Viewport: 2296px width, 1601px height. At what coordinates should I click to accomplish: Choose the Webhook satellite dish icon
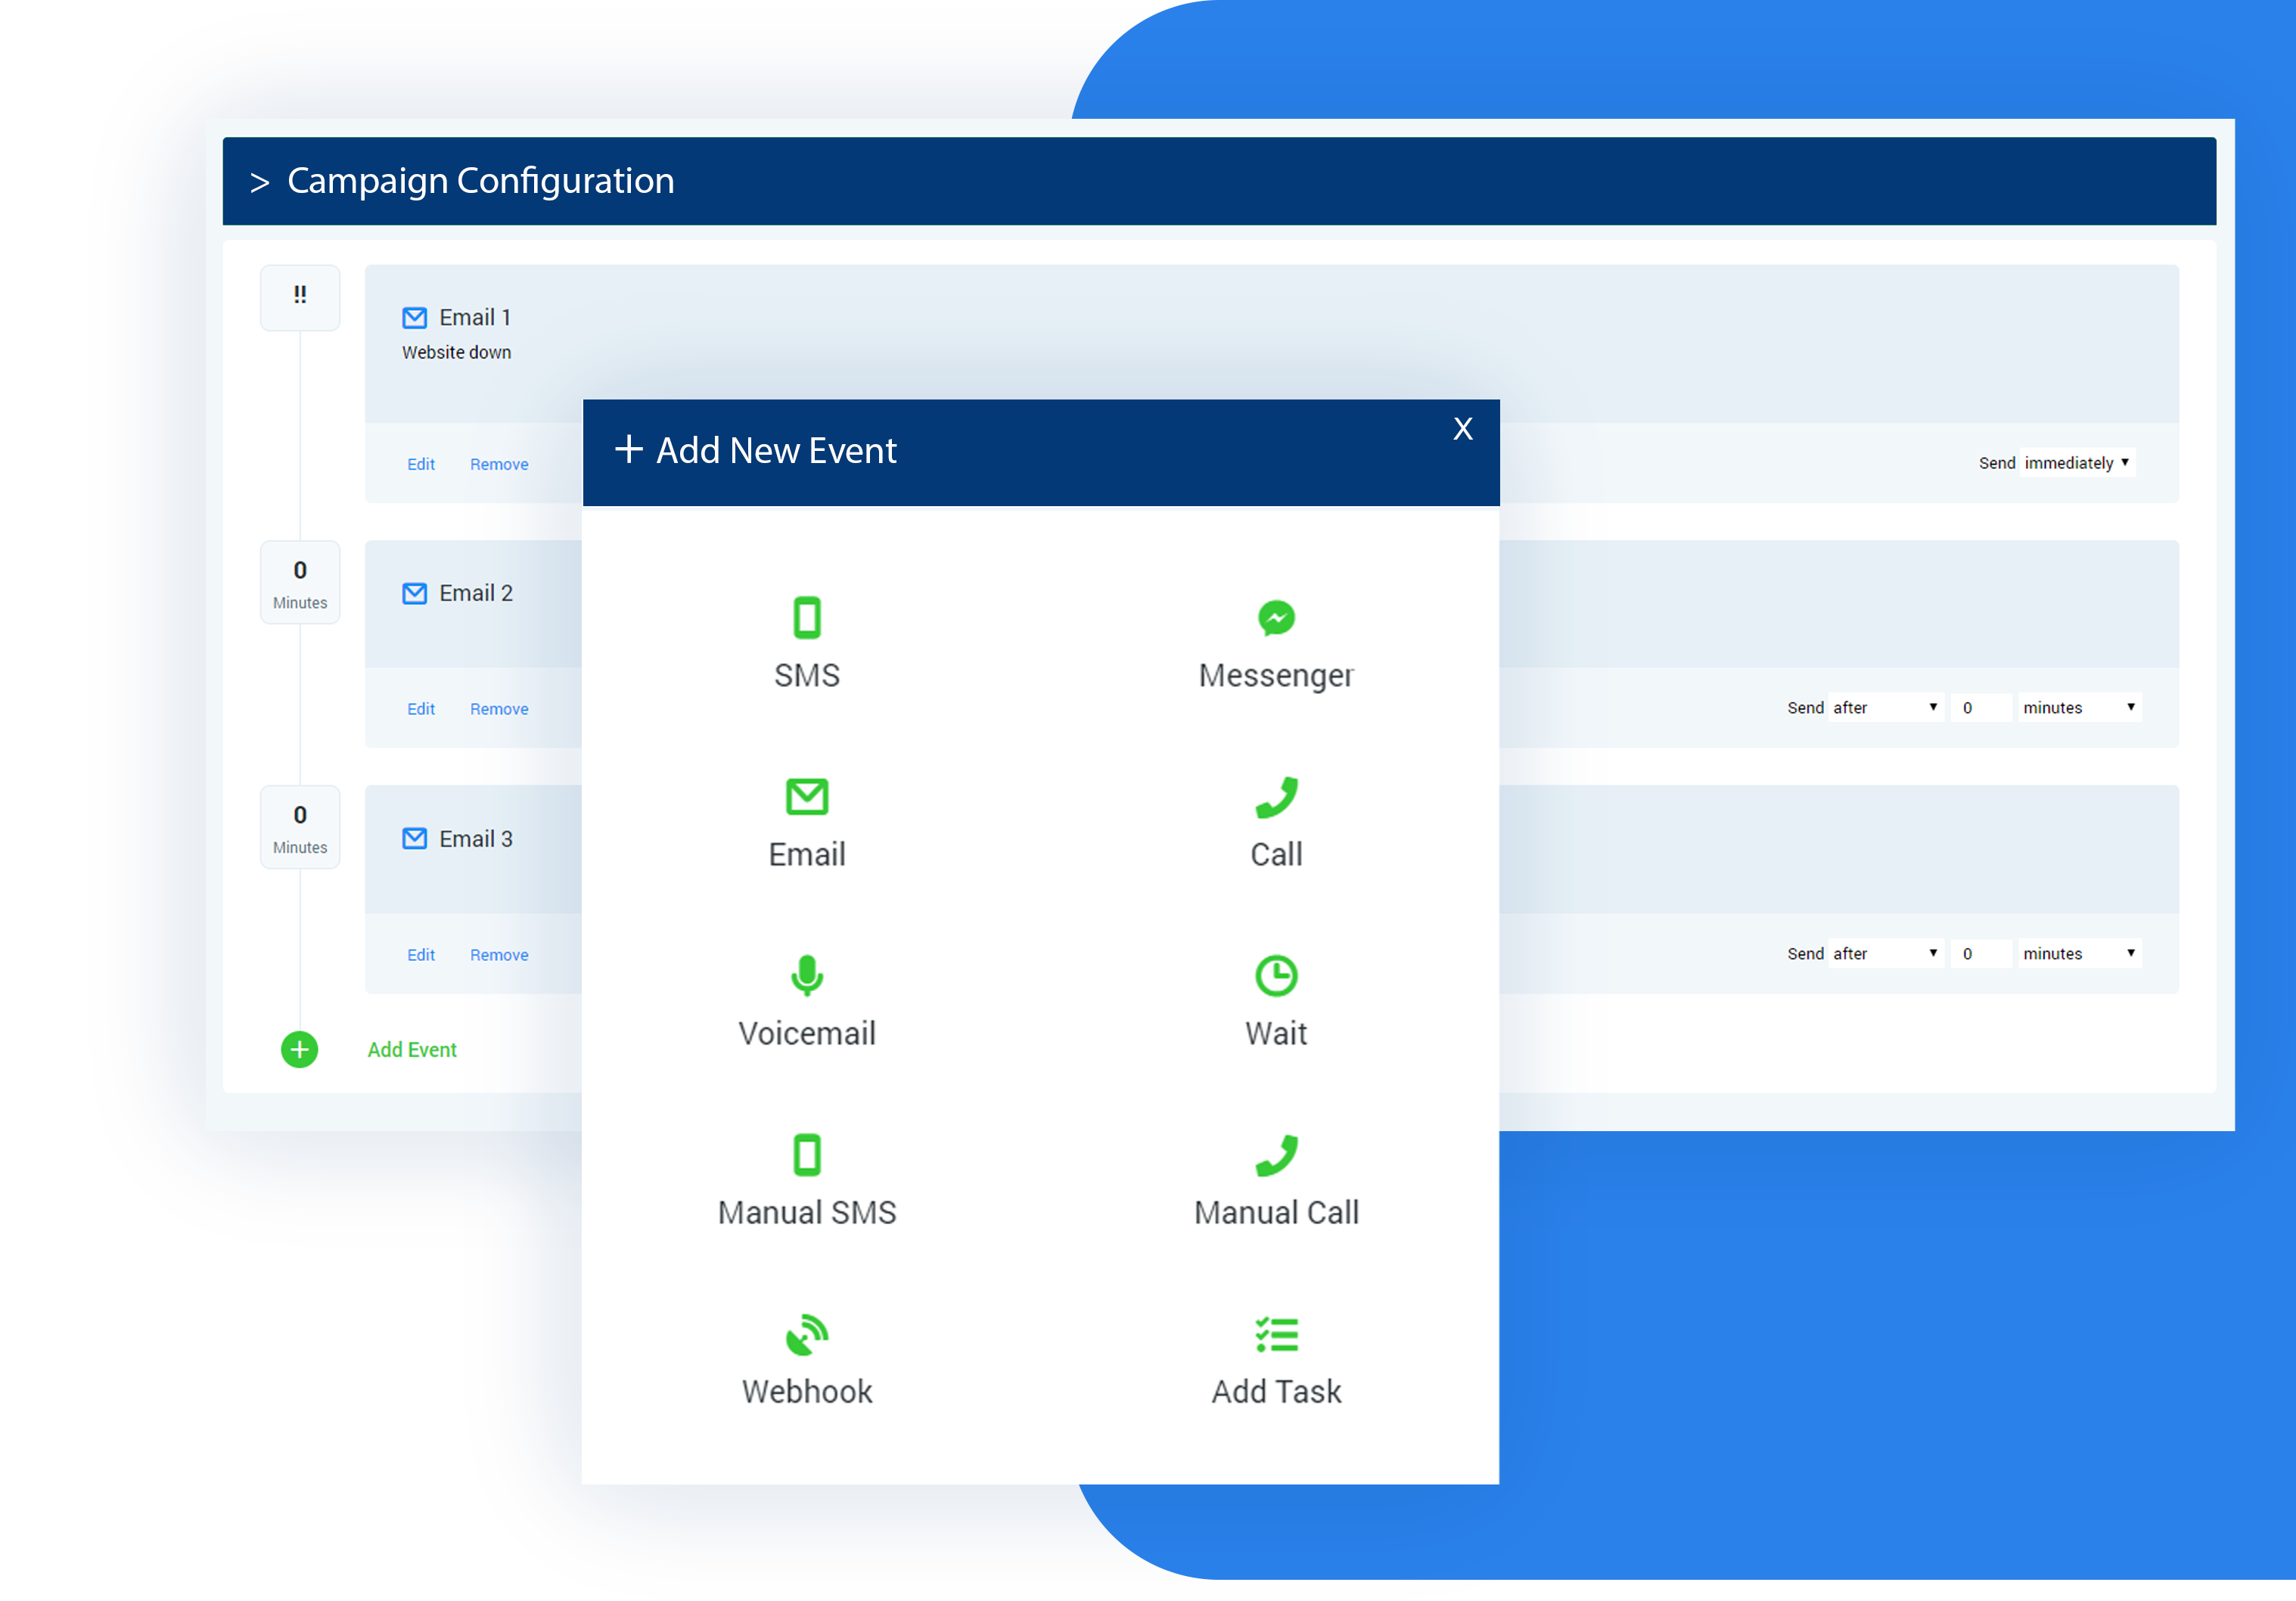coord(806,1334)
